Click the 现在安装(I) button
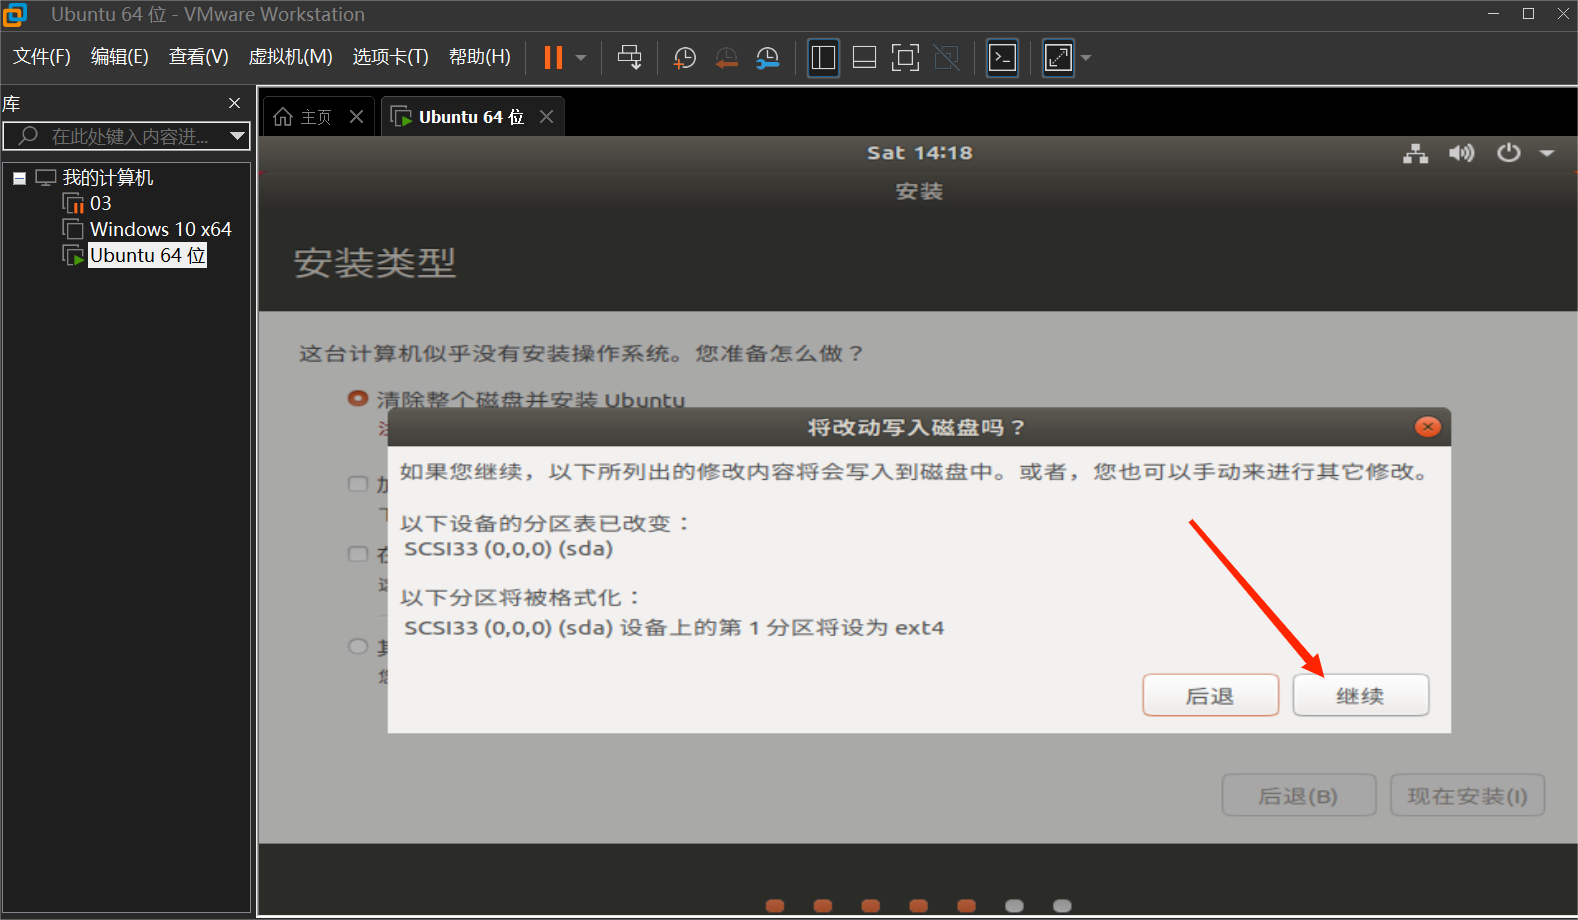Viewport: 1578px width, 920px height. [x=1467, y=796]
